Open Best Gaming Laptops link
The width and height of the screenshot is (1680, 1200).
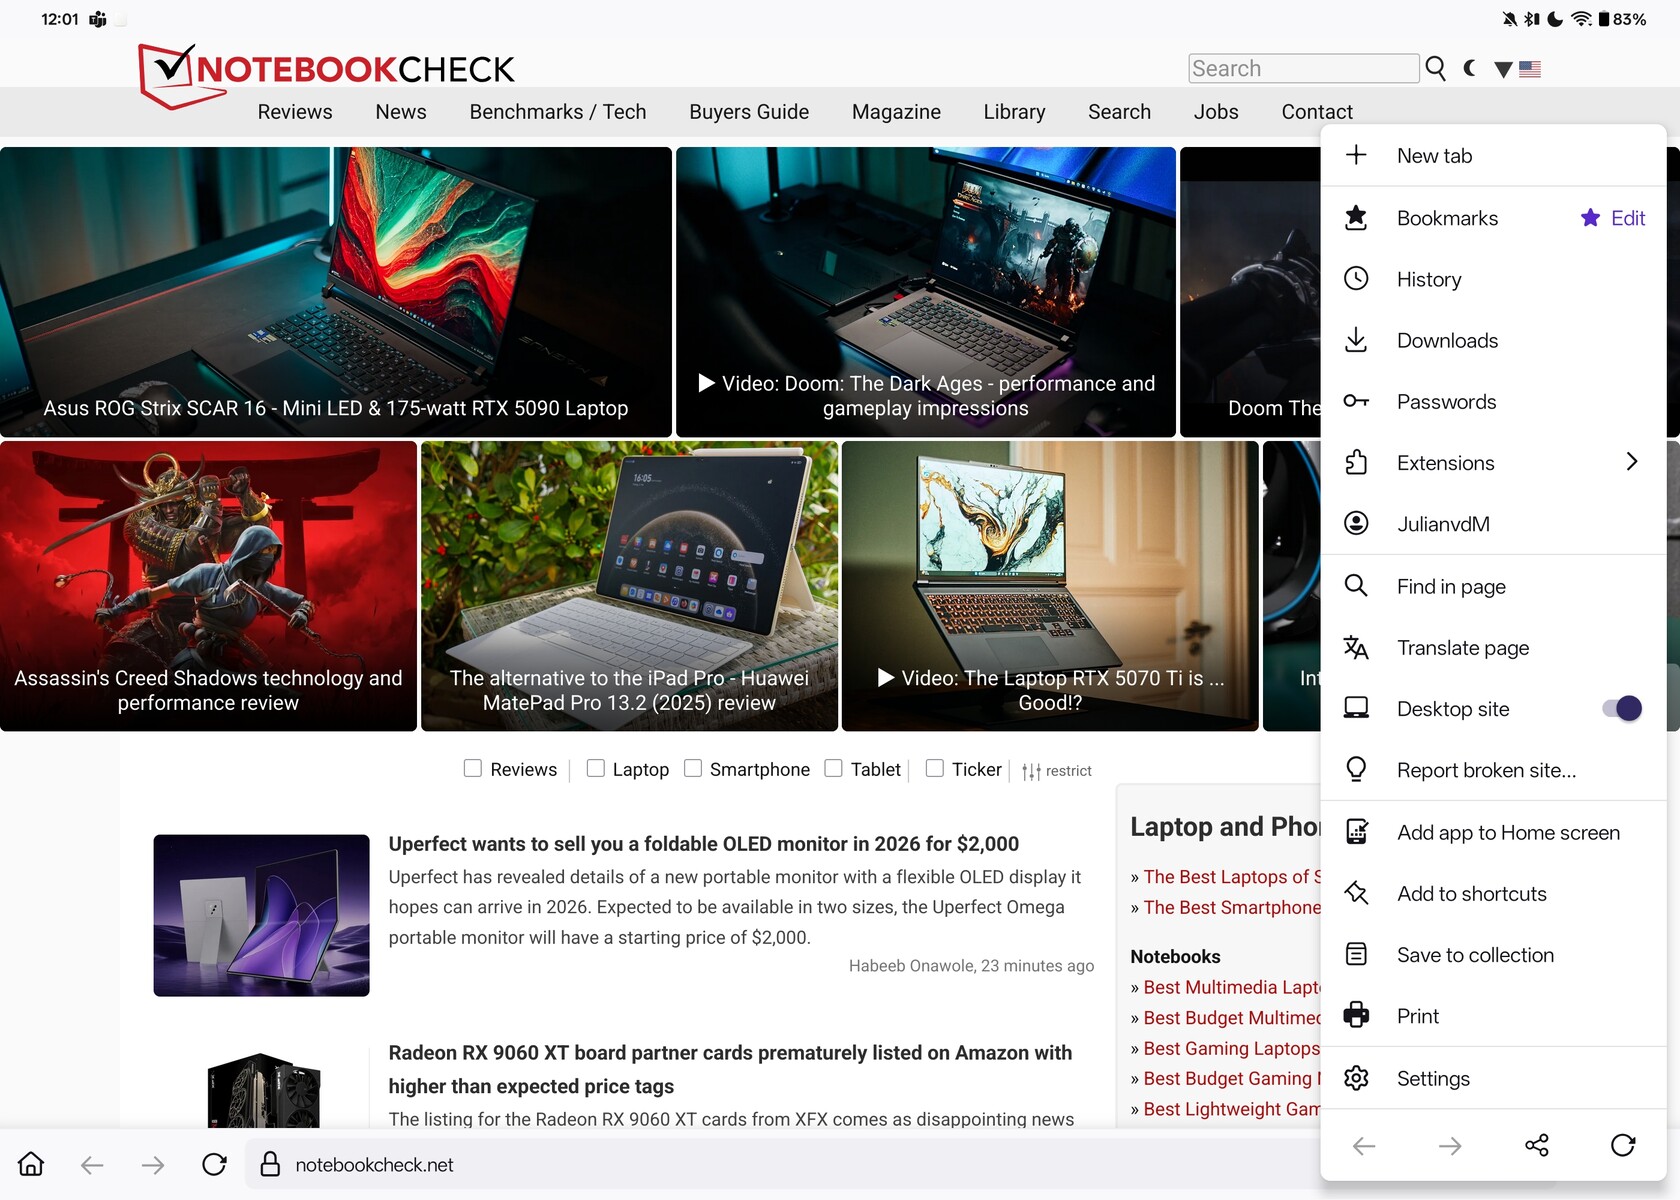pos(1231,1048)
